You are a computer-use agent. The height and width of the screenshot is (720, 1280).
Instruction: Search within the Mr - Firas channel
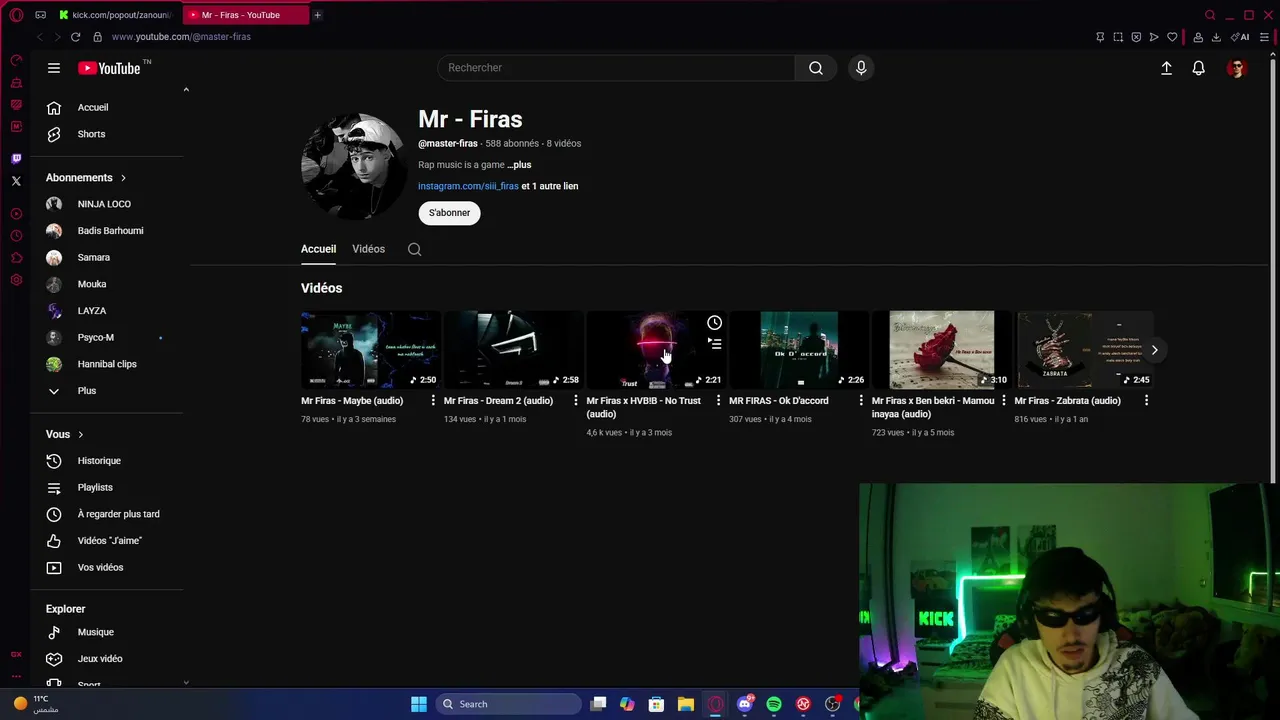point(414,249)
